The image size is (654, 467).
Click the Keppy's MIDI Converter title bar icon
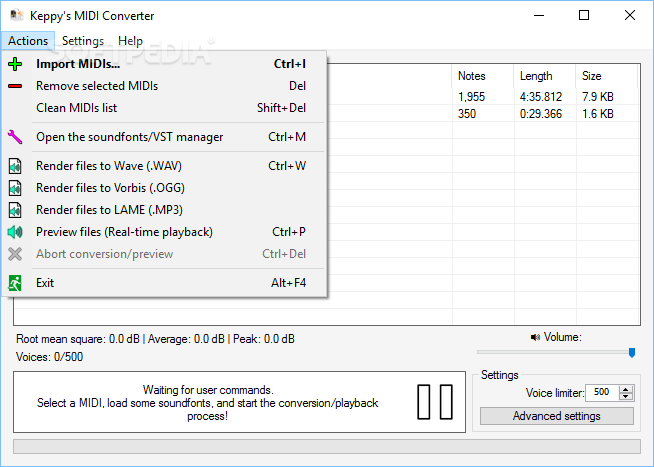(x=17, y=15)
